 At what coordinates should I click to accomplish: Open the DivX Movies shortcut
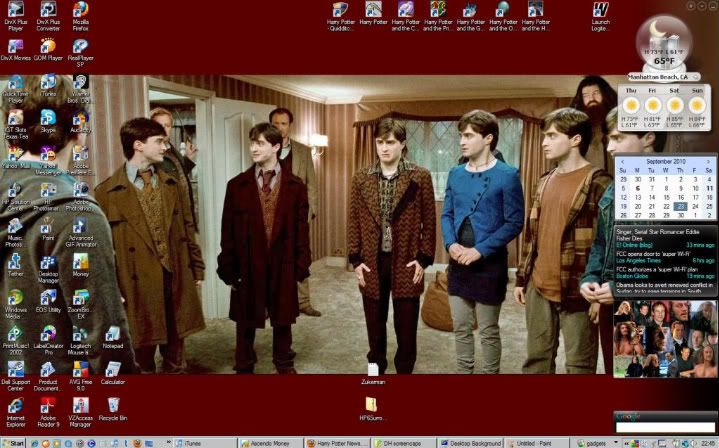(16, 50)
